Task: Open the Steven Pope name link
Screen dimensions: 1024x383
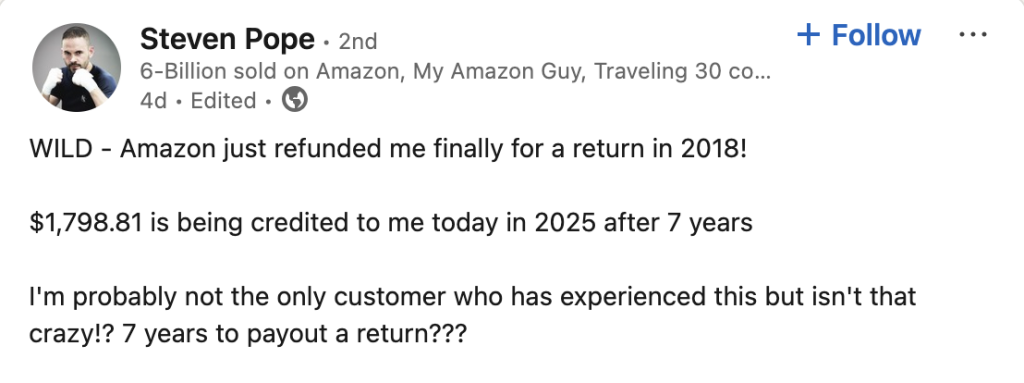Action: [227, 39]
